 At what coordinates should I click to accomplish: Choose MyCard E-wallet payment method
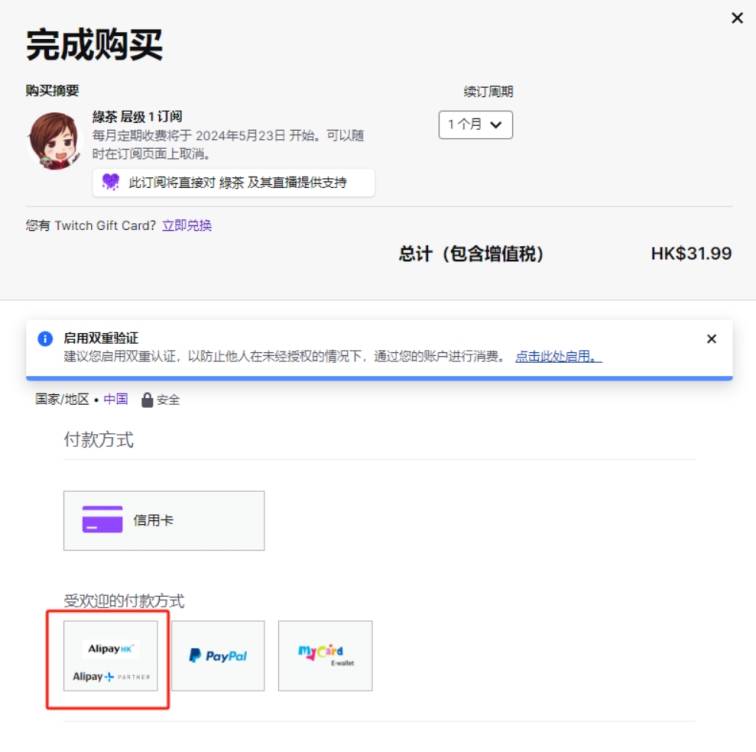(325, 656)
